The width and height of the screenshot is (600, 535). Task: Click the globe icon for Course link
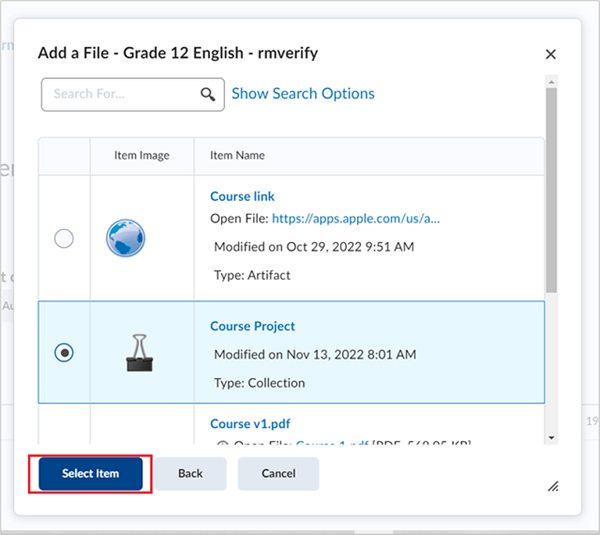[x=126, y=239]
